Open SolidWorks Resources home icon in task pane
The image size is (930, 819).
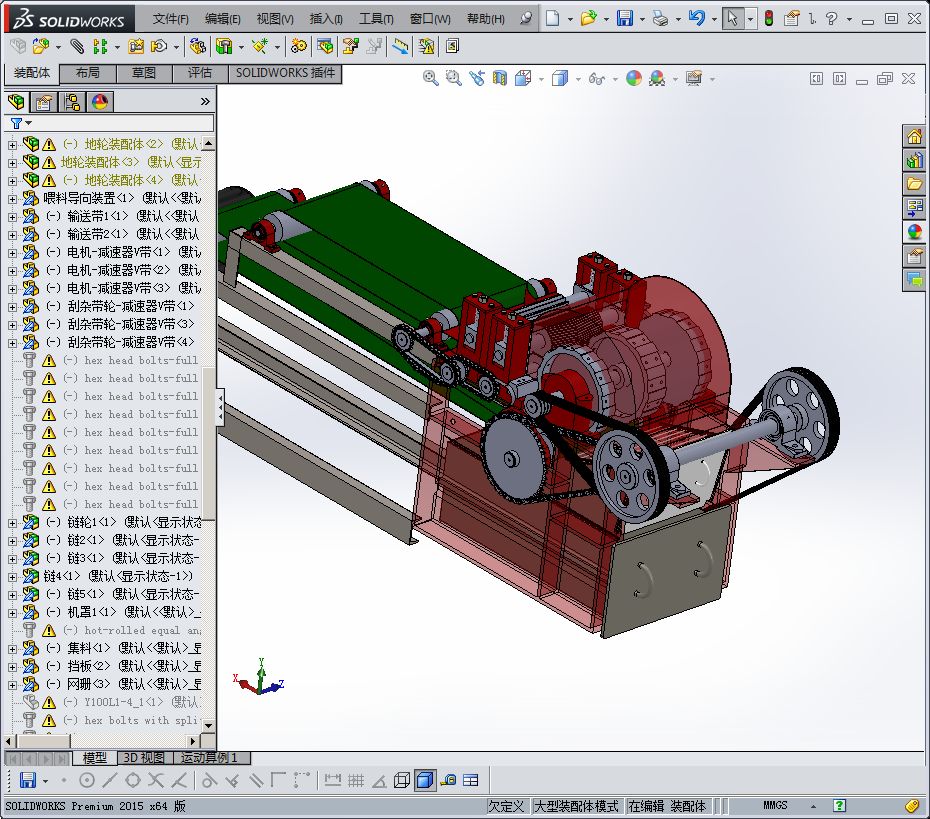[914, 137]
